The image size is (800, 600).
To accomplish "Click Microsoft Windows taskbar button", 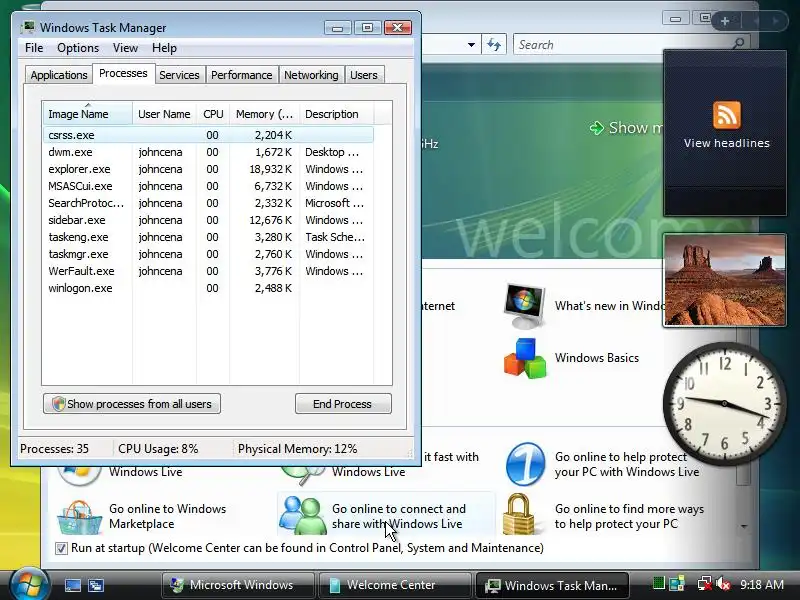I will pyautogui.click(x=237, y=585).
